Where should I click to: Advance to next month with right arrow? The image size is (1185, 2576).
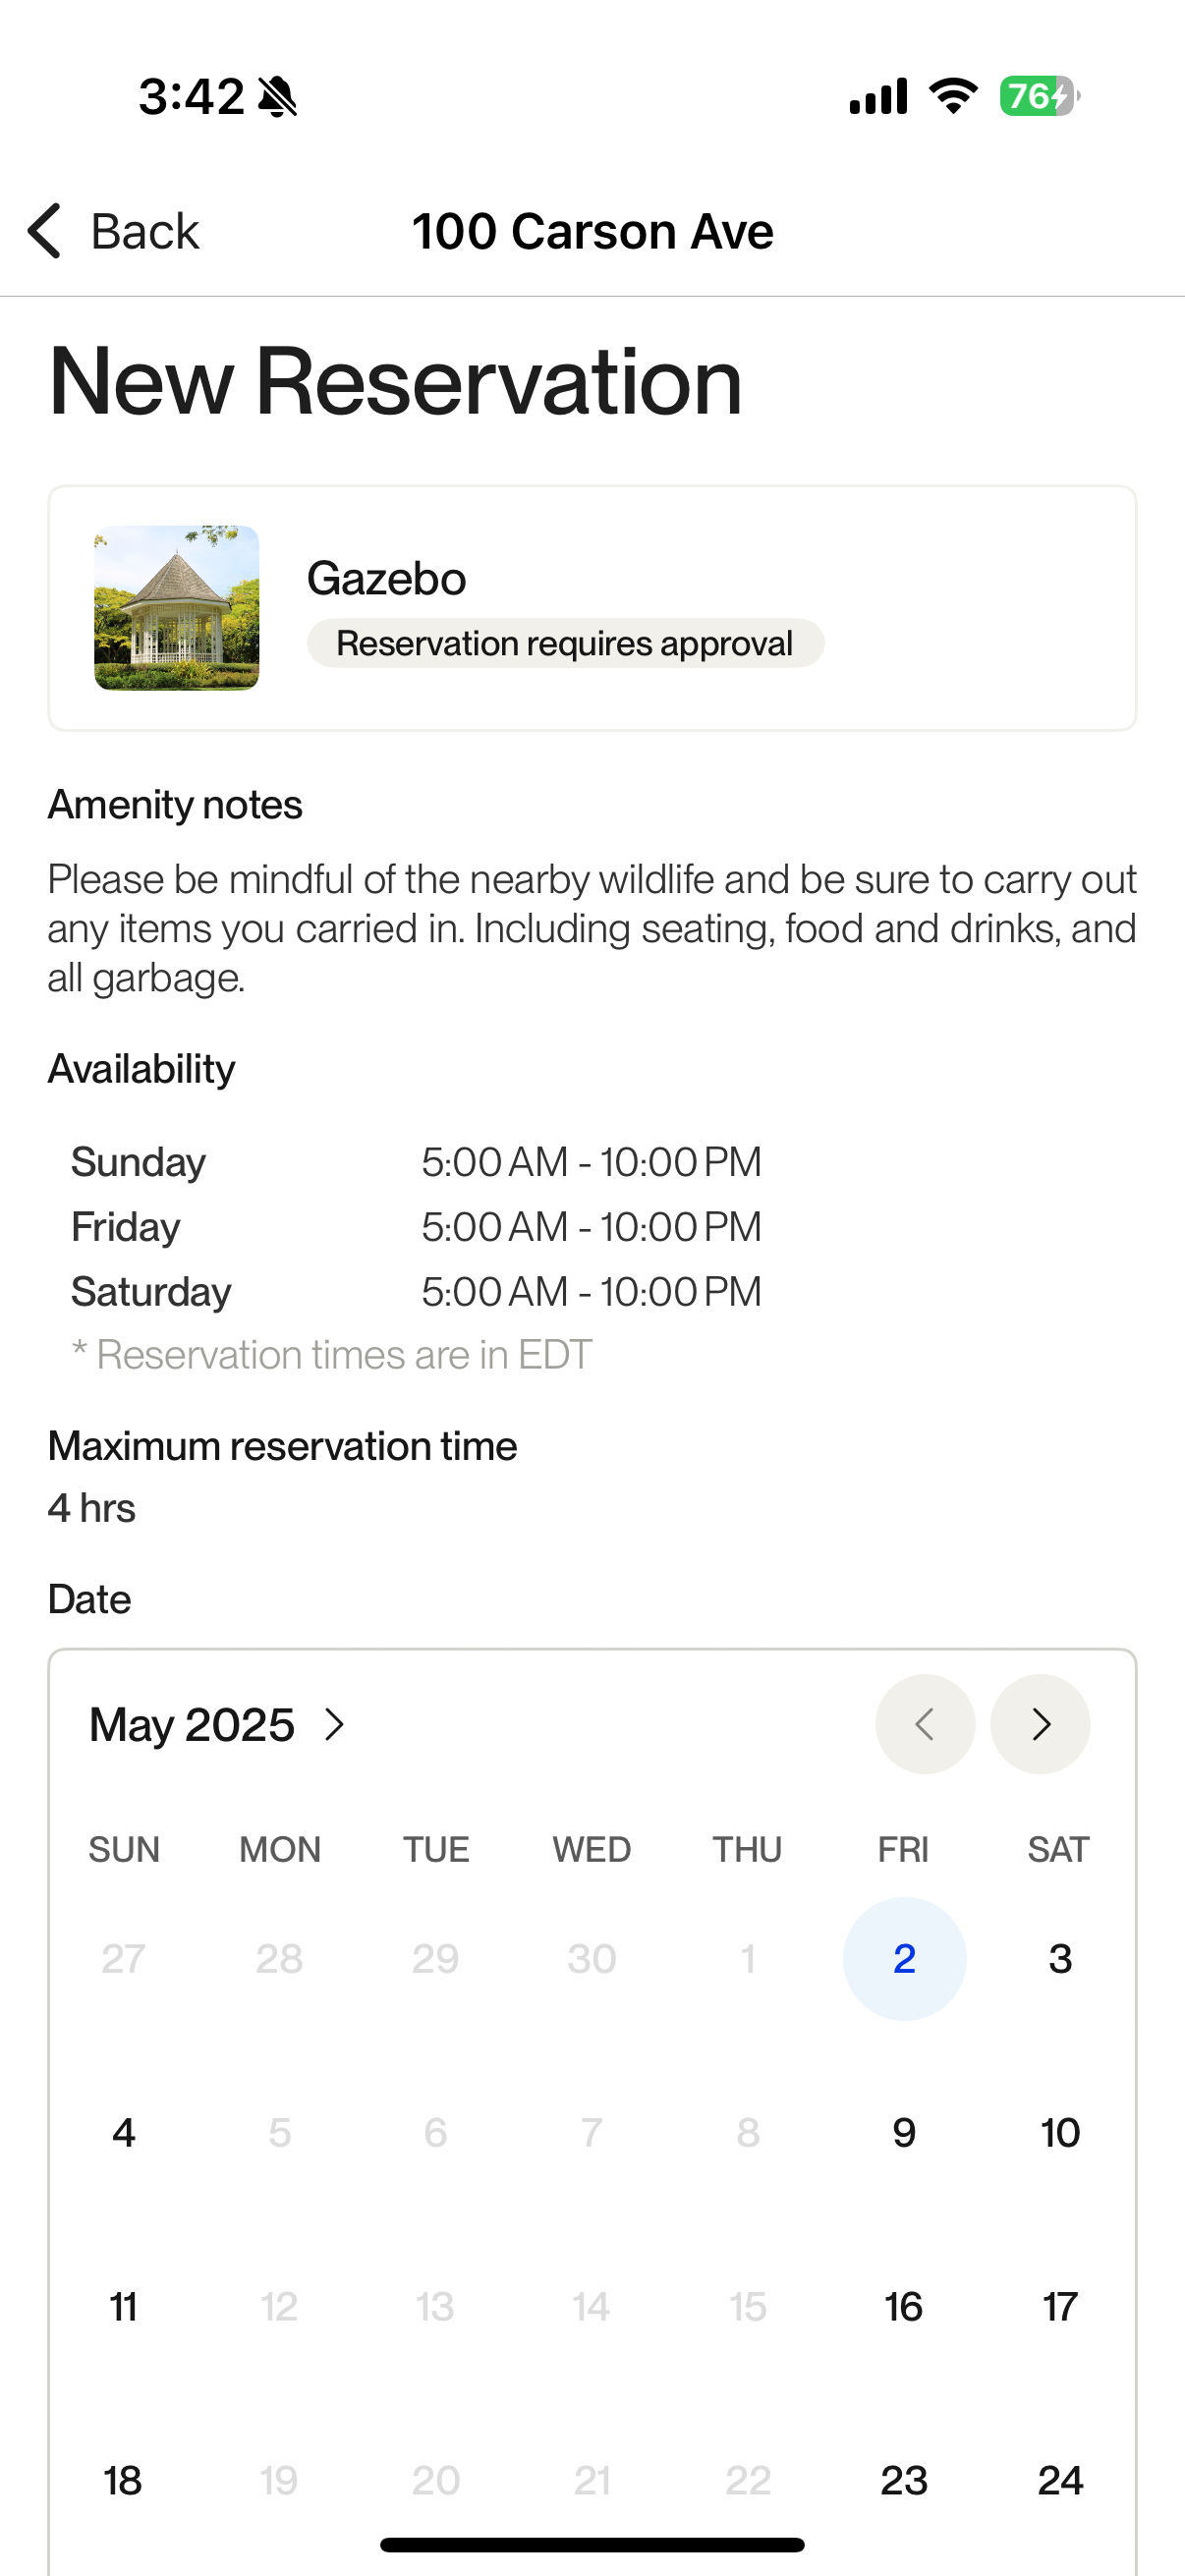click(x=1040, y=1724)
